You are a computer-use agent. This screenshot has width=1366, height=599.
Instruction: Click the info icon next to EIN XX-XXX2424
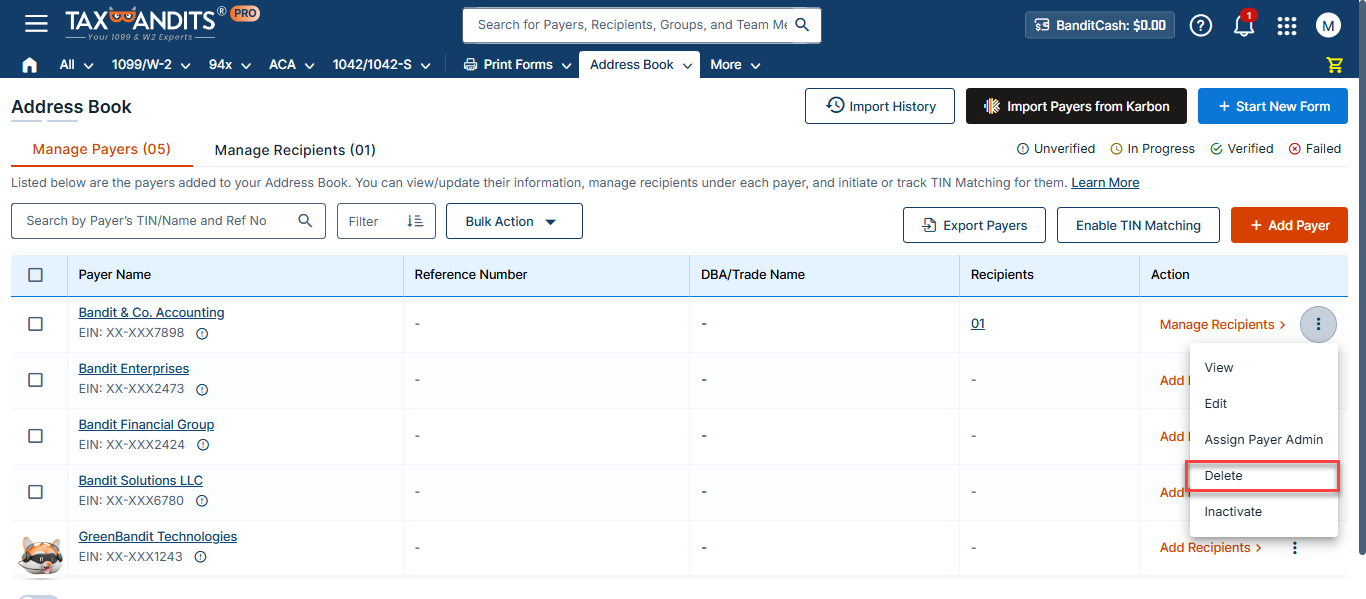(x=202, y=445)
